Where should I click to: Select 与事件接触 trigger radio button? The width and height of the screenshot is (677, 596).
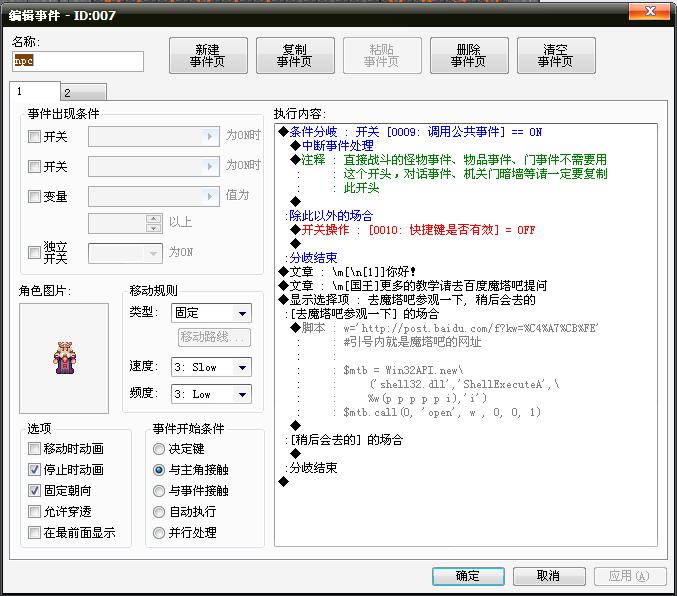(x=159, y=491)
